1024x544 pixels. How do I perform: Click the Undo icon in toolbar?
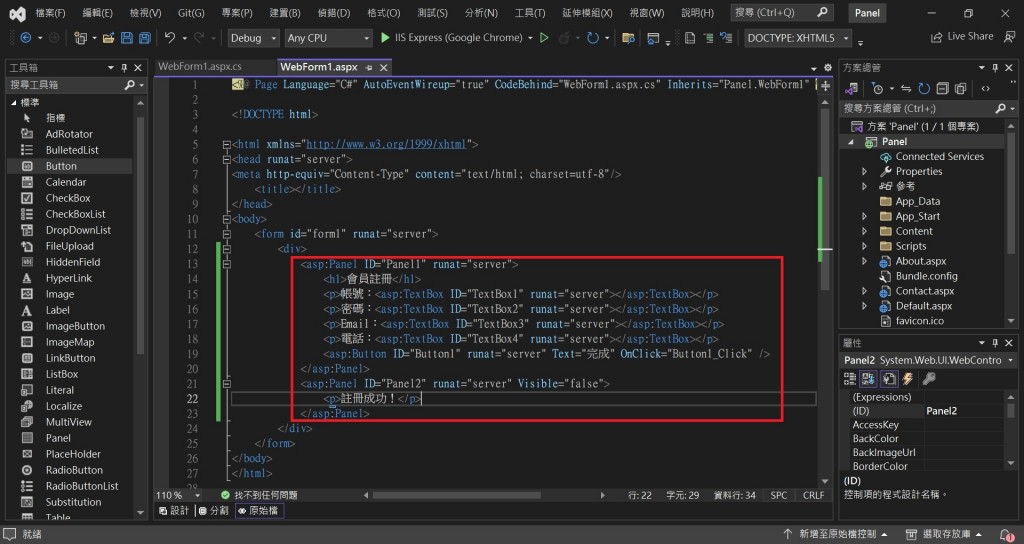coord(170,38)
